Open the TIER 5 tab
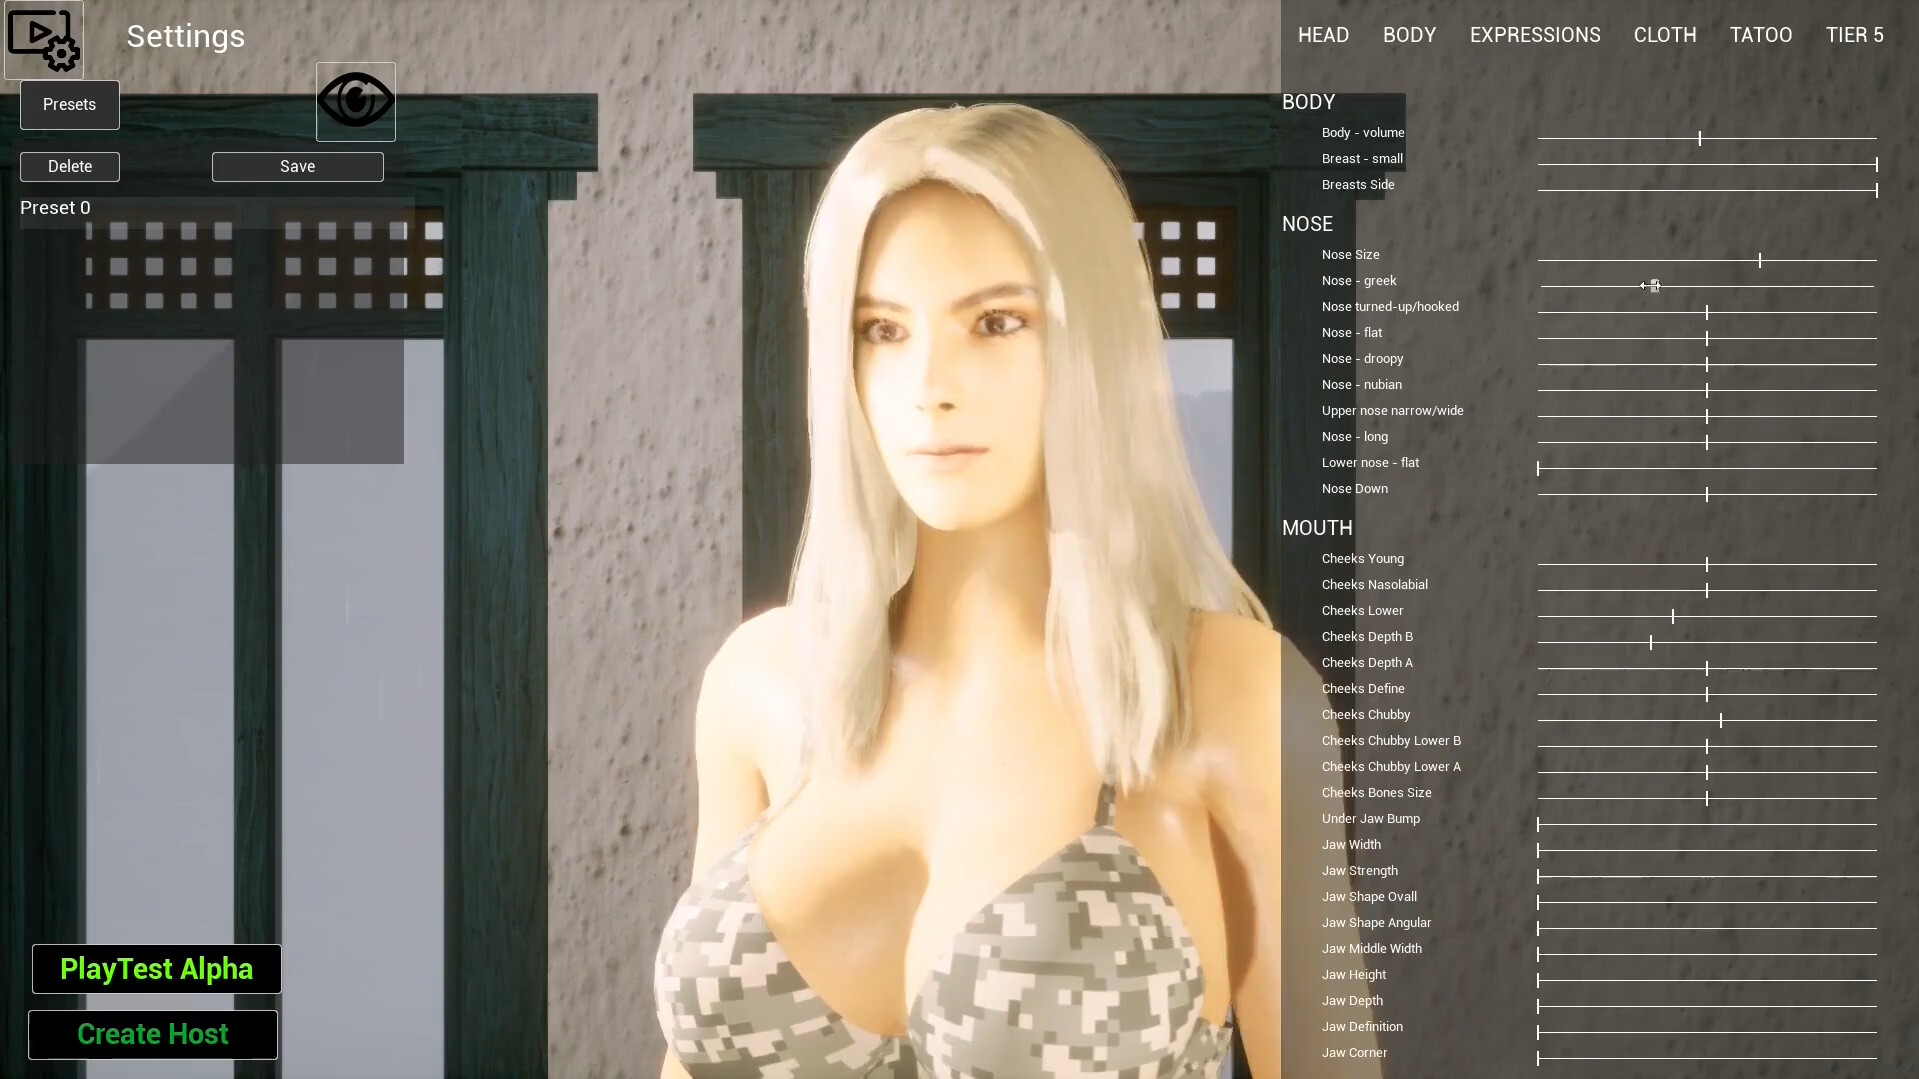1919x1079 pixels. [x=1854, y=34]
